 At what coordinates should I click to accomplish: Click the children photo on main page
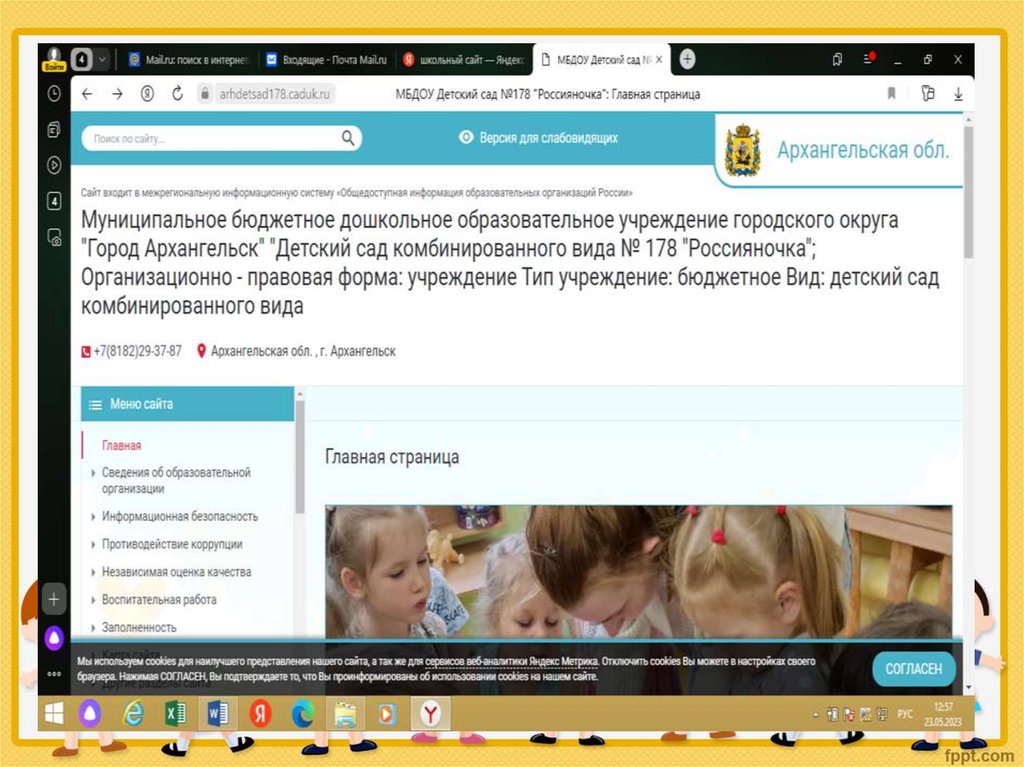coord(638,572)
